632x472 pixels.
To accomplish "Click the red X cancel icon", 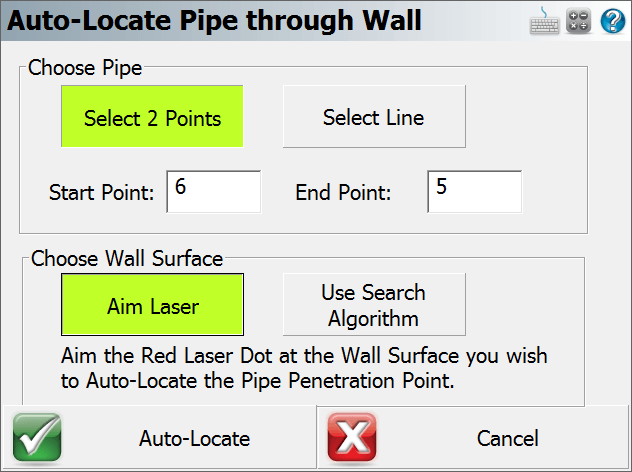I will 352,437.
